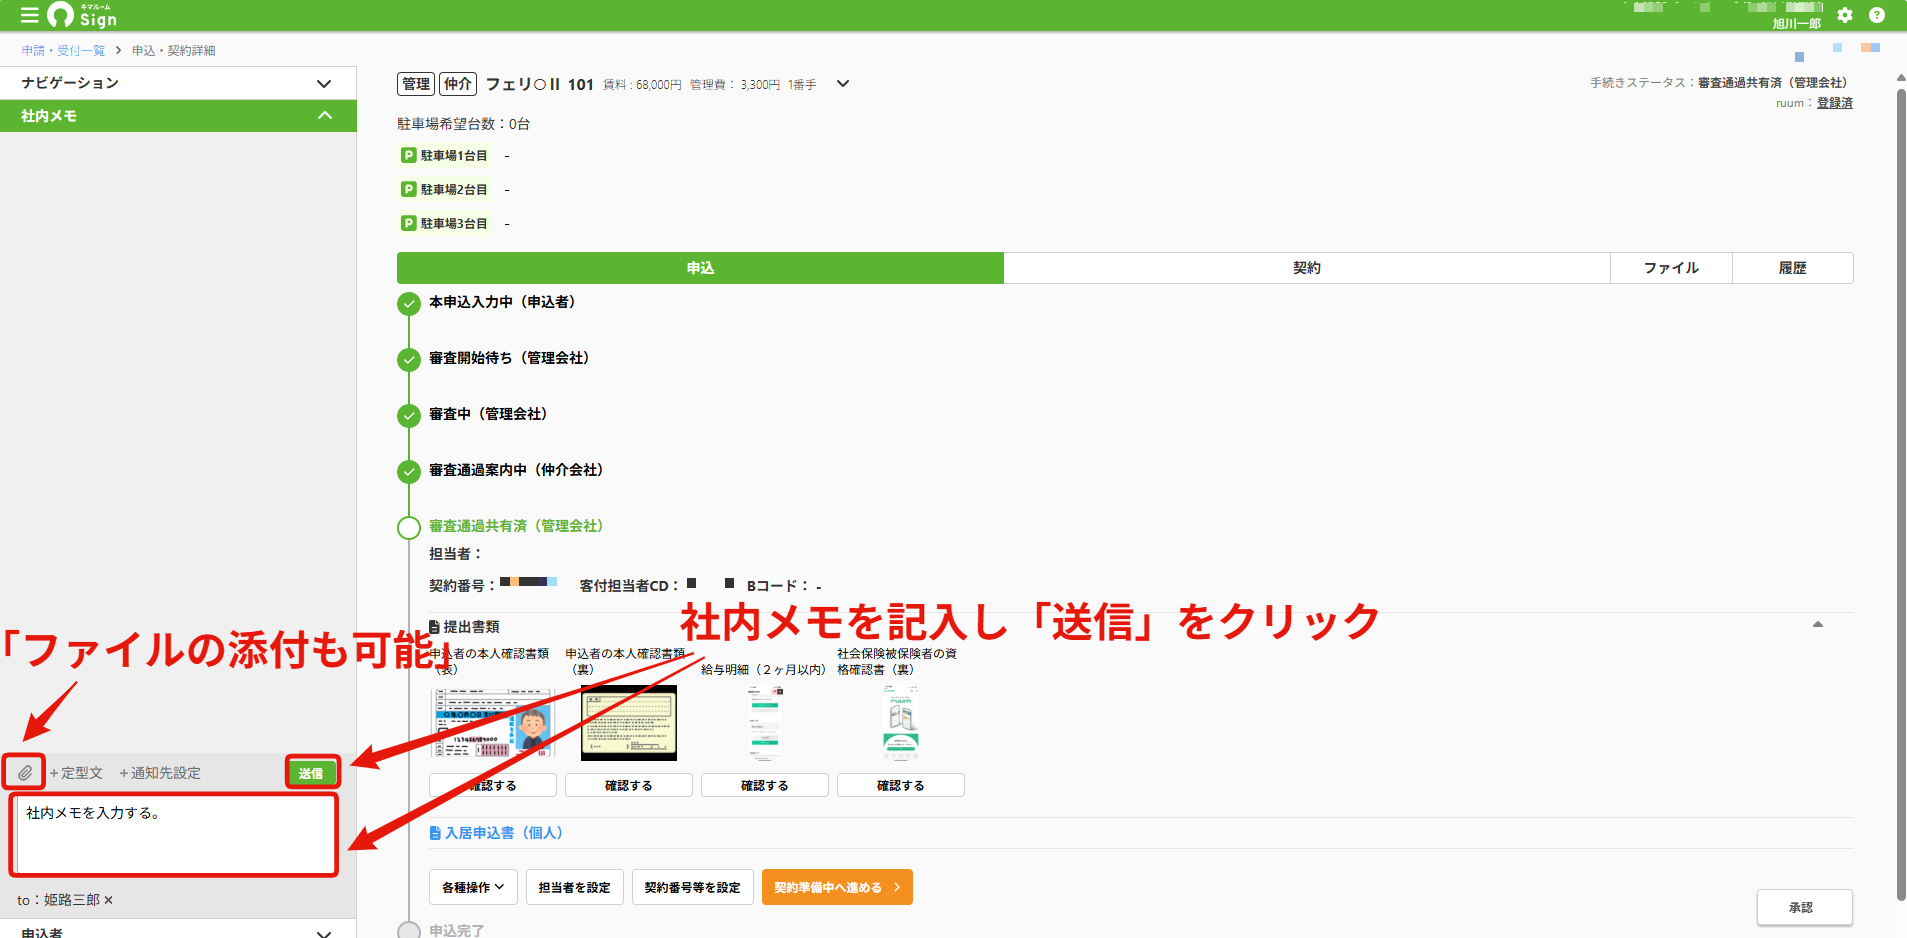Open the ruum 登録済 link

point(1834,103)
